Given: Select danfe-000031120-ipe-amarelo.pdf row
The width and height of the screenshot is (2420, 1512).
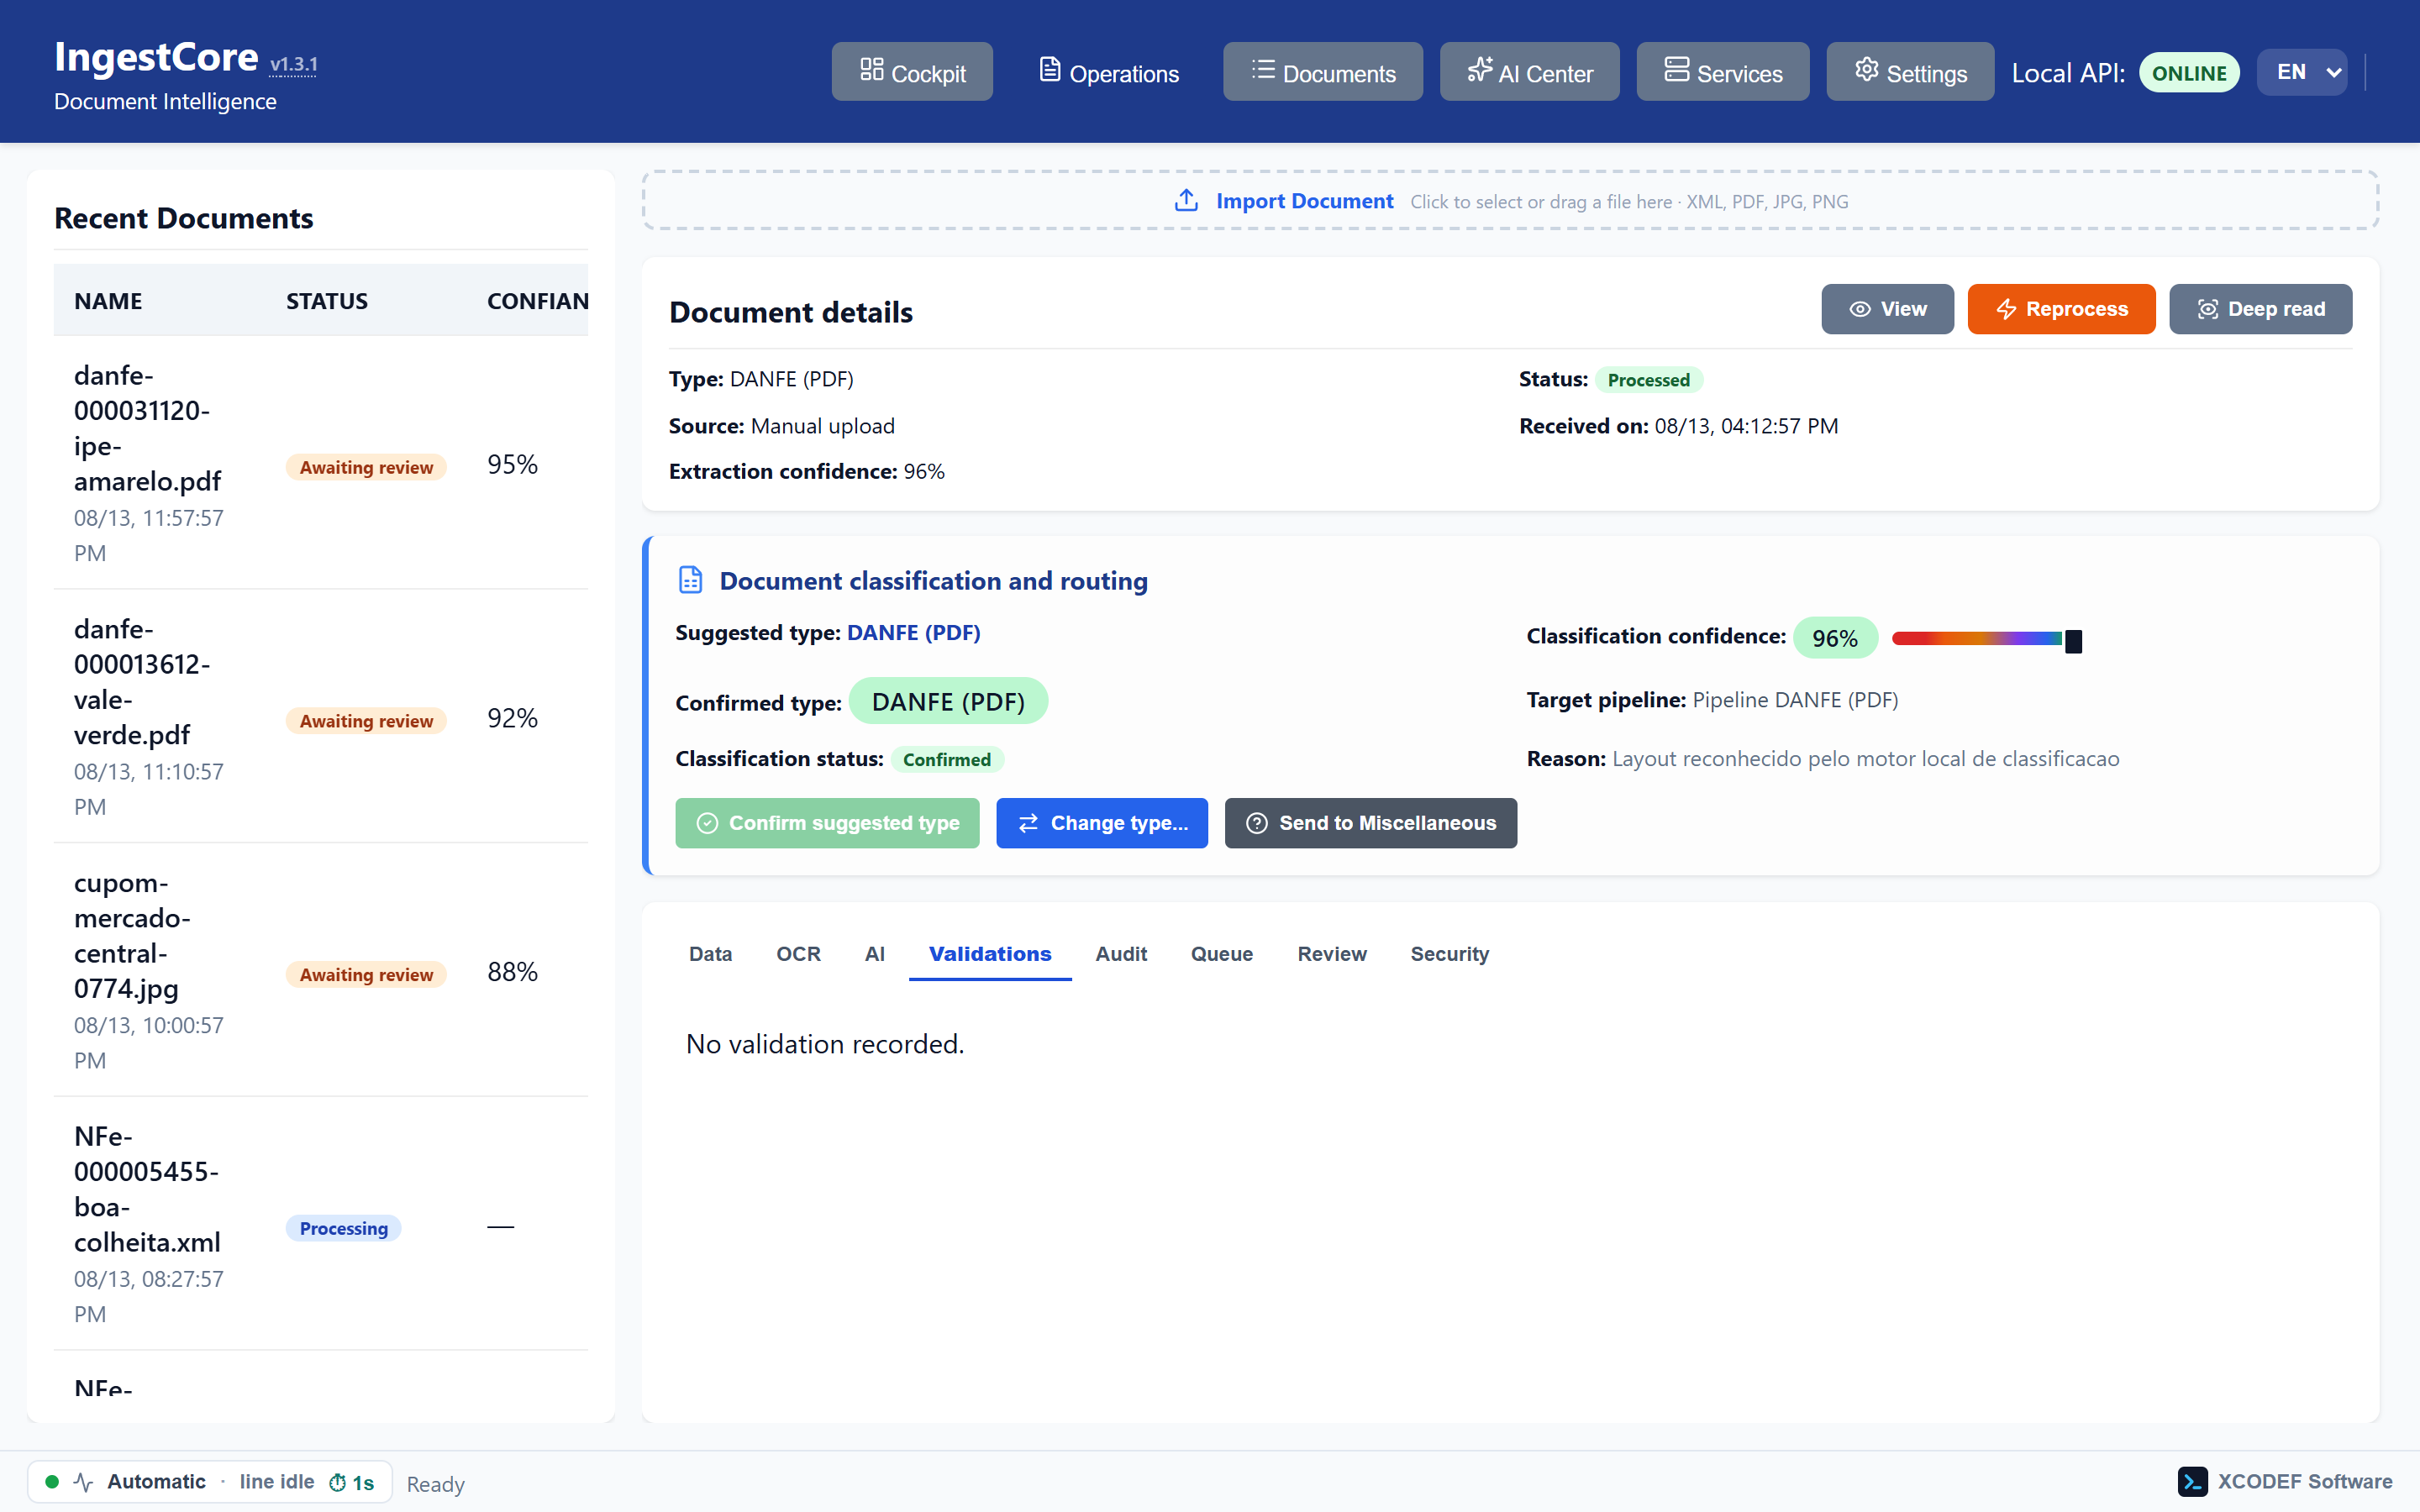Looking at the screenshot, I should (320, 463).
